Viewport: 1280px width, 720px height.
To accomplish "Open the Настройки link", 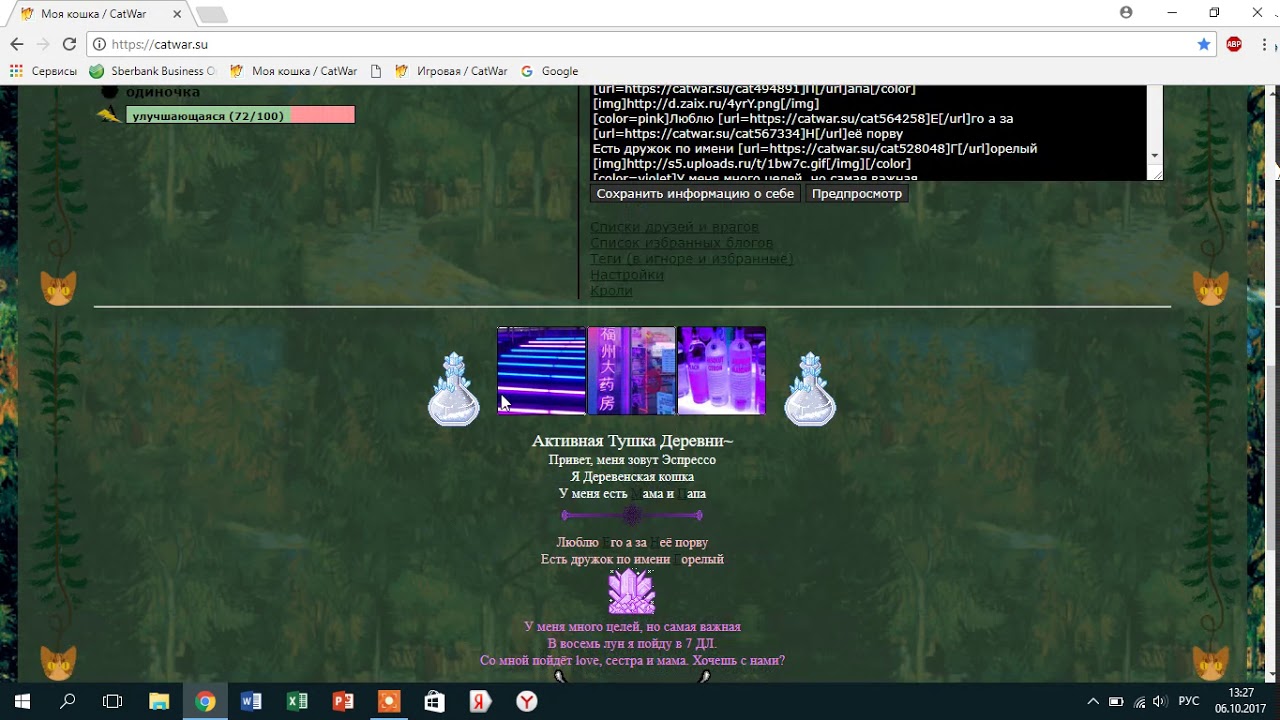I will tap(627, 275).
